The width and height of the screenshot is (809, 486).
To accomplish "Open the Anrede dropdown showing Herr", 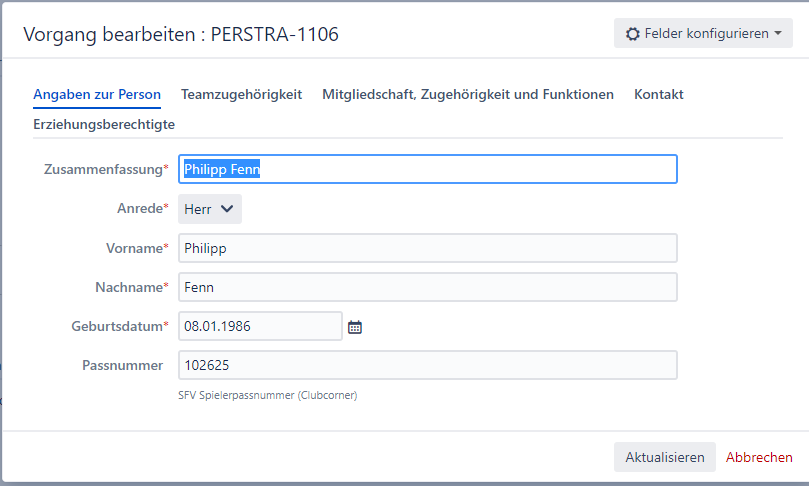I will [210, 209].
